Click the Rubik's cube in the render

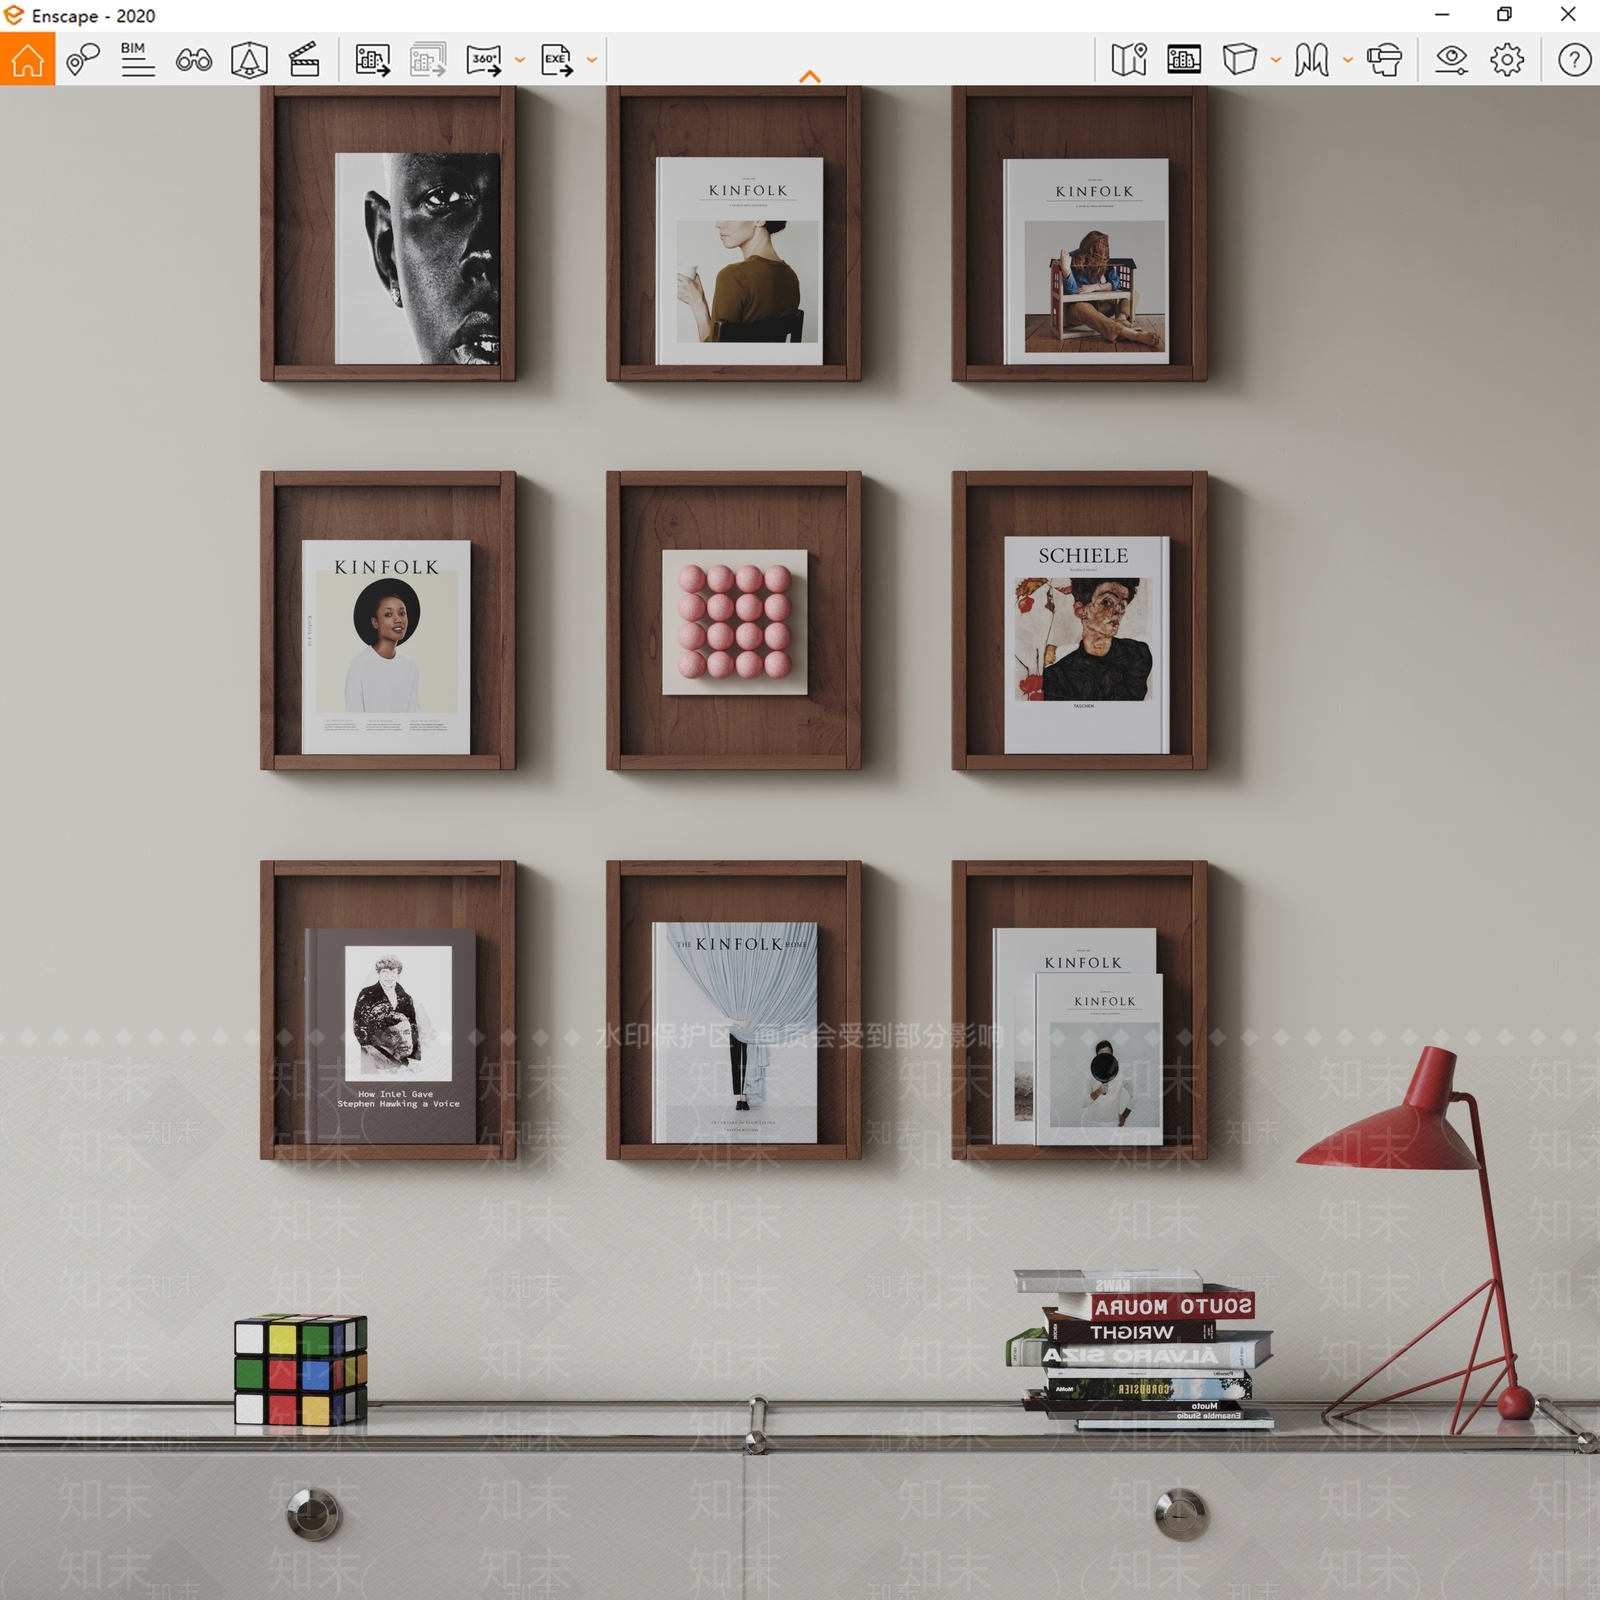point(300,1369)
